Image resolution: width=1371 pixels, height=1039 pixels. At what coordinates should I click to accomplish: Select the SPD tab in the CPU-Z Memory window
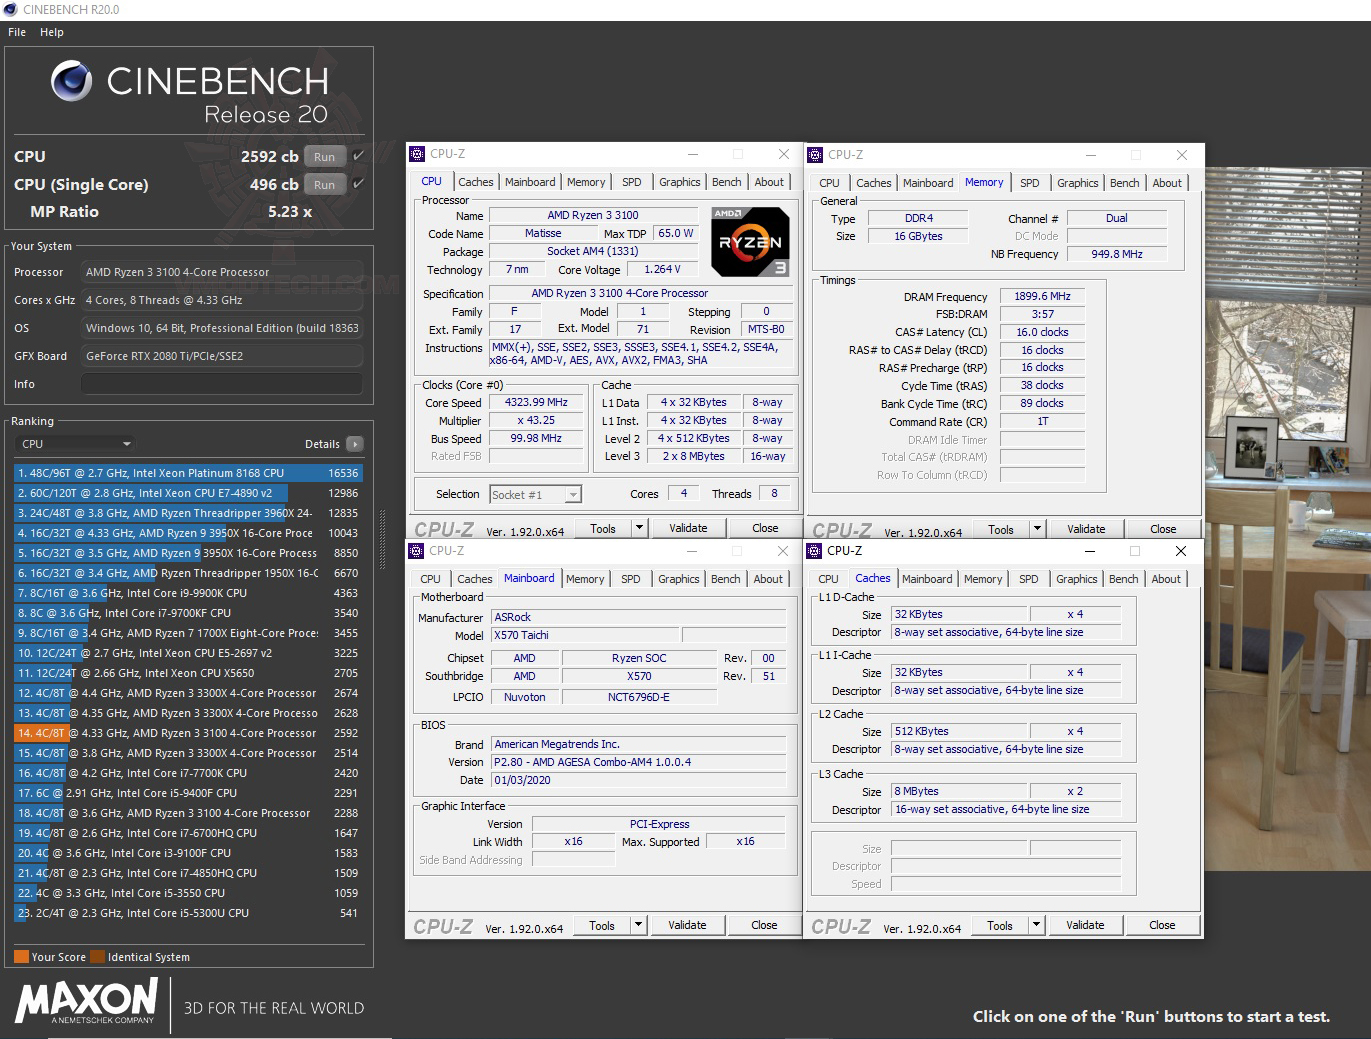1030,183
